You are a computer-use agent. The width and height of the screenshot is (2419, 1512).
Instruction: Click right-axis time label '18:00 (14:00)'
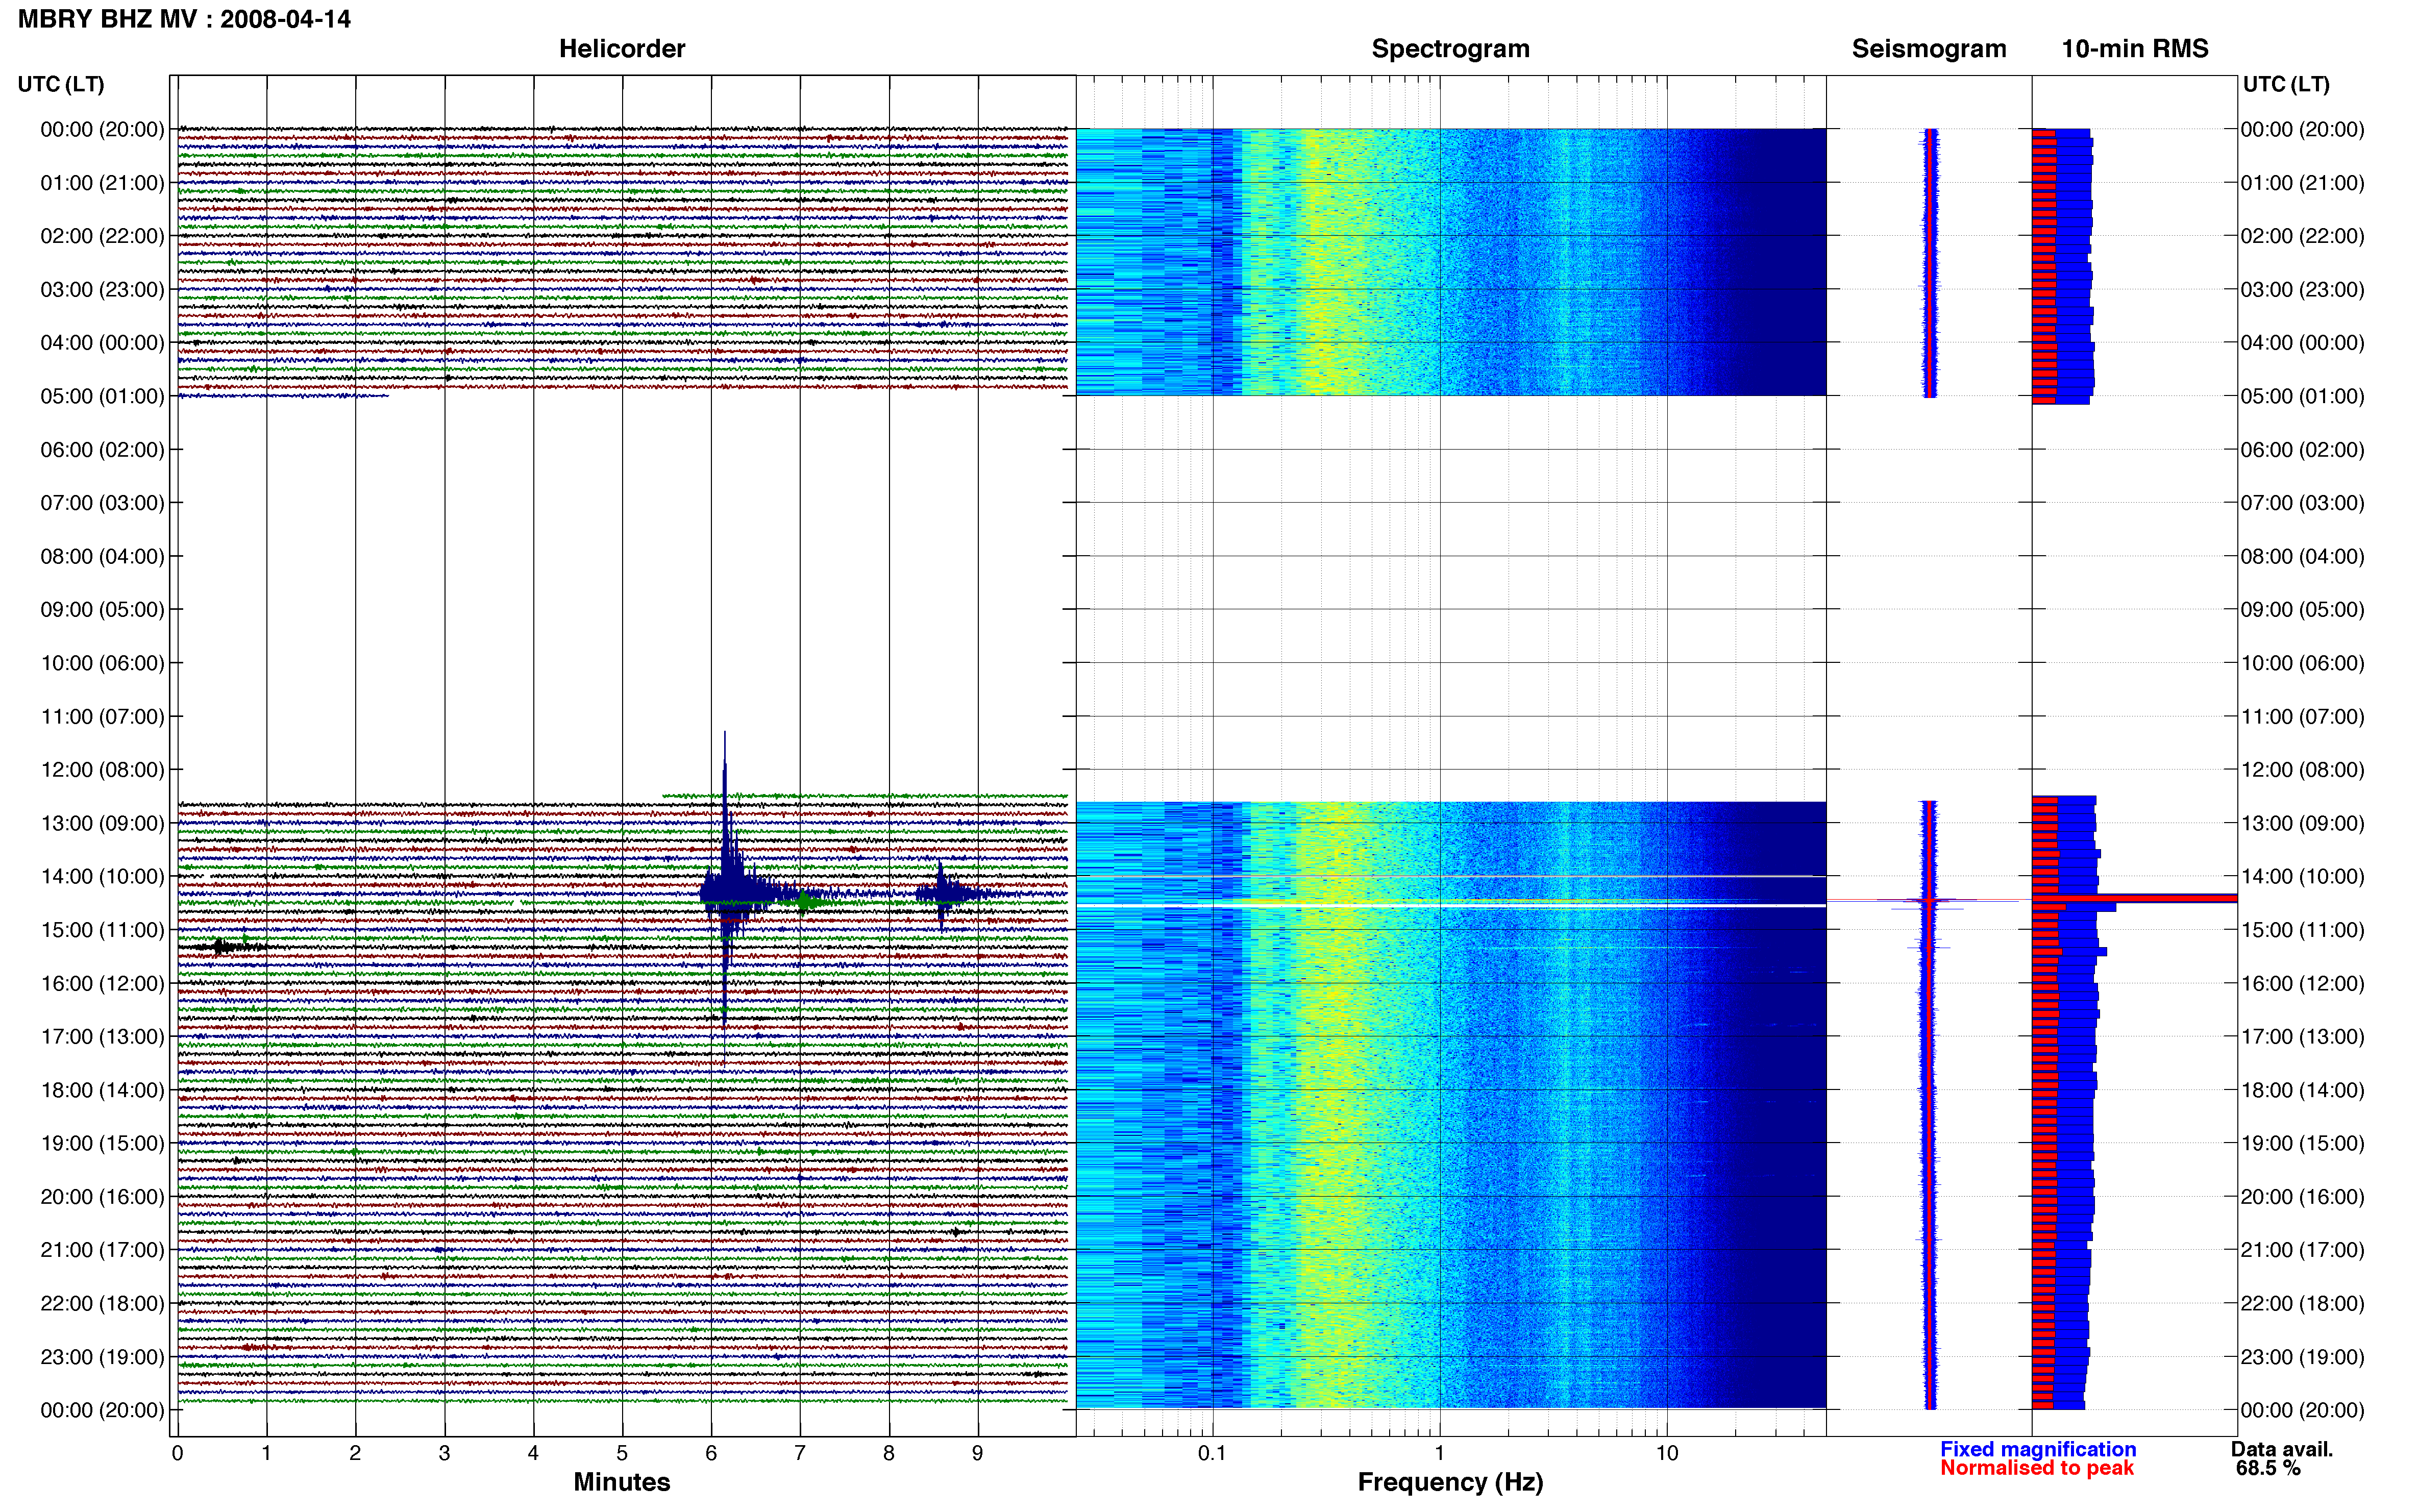[2302, 1090]
